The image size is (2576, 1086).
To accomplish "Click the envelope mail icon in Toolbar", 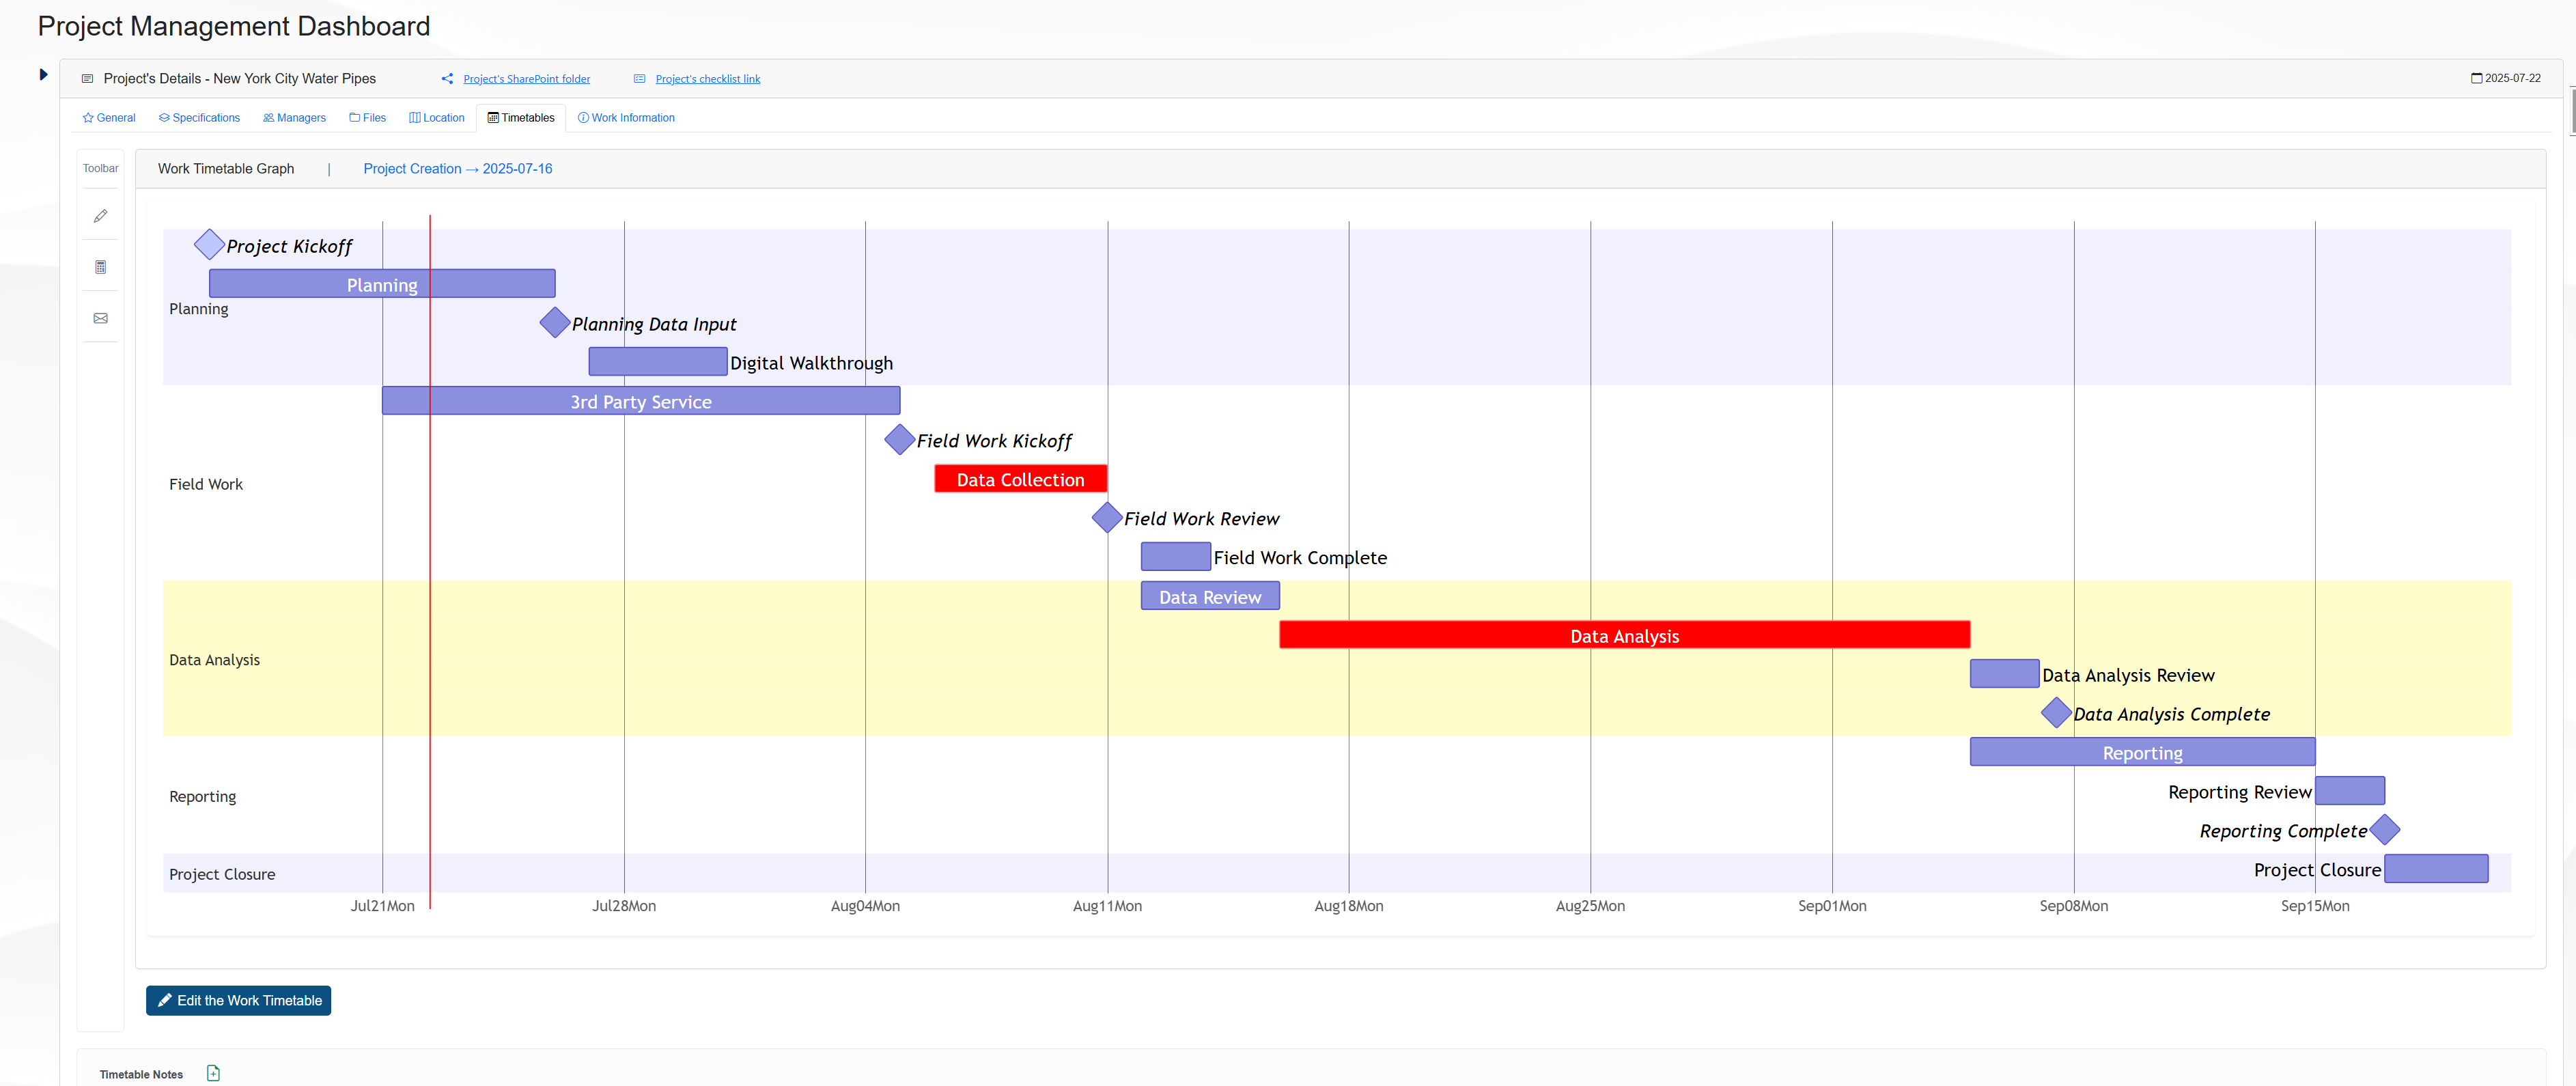I will pos(100,318).
